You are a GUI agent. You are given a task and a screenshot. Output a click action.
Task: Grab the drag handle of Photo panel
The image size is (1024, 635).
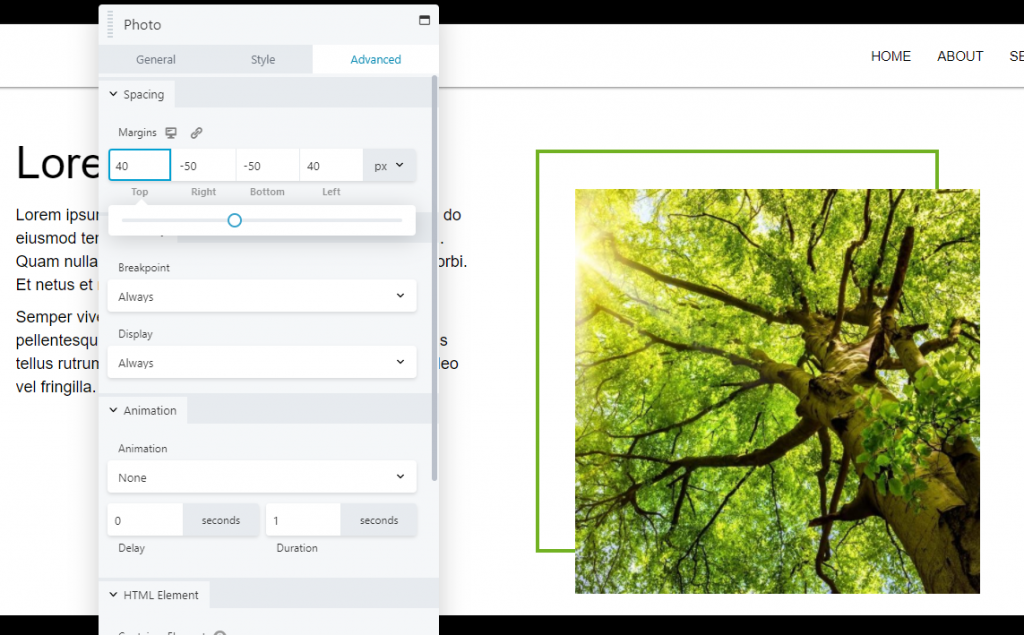110,24
